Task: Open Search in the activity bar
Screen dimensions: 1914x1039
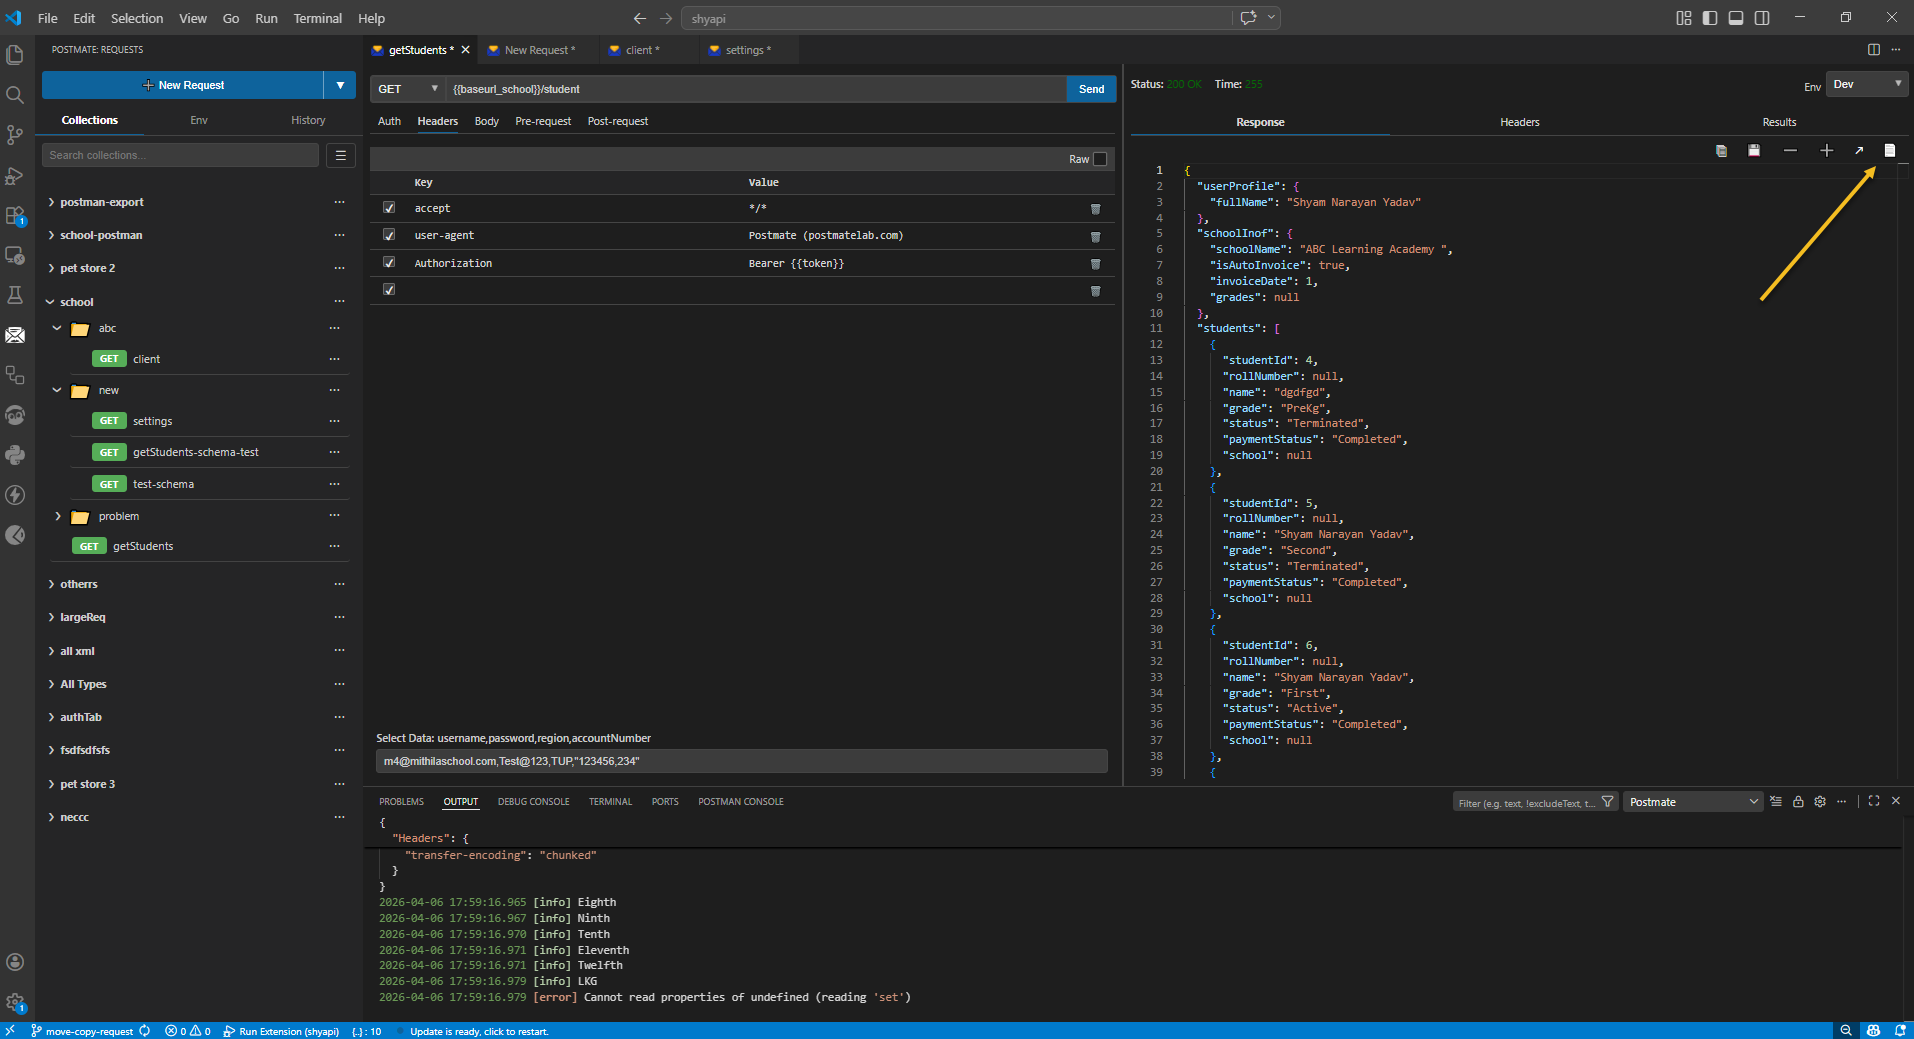Action: tap(15, 95)
